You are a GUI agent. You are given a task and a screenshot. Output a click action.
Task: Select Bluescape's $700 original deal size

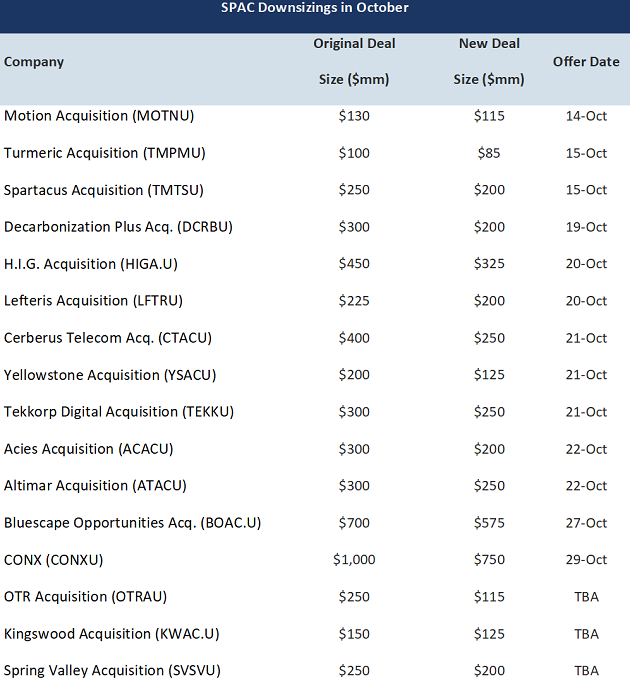[354, 523]
